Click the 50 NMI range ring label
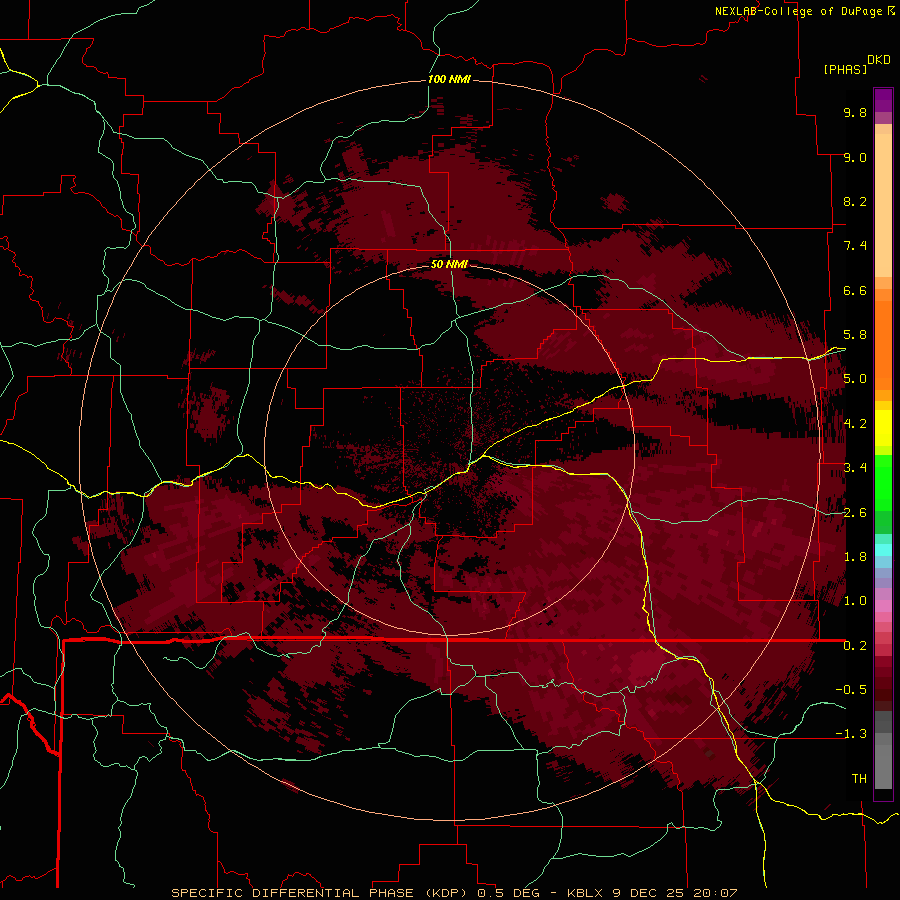Screen dimensions: 900x900 point(449,264)
